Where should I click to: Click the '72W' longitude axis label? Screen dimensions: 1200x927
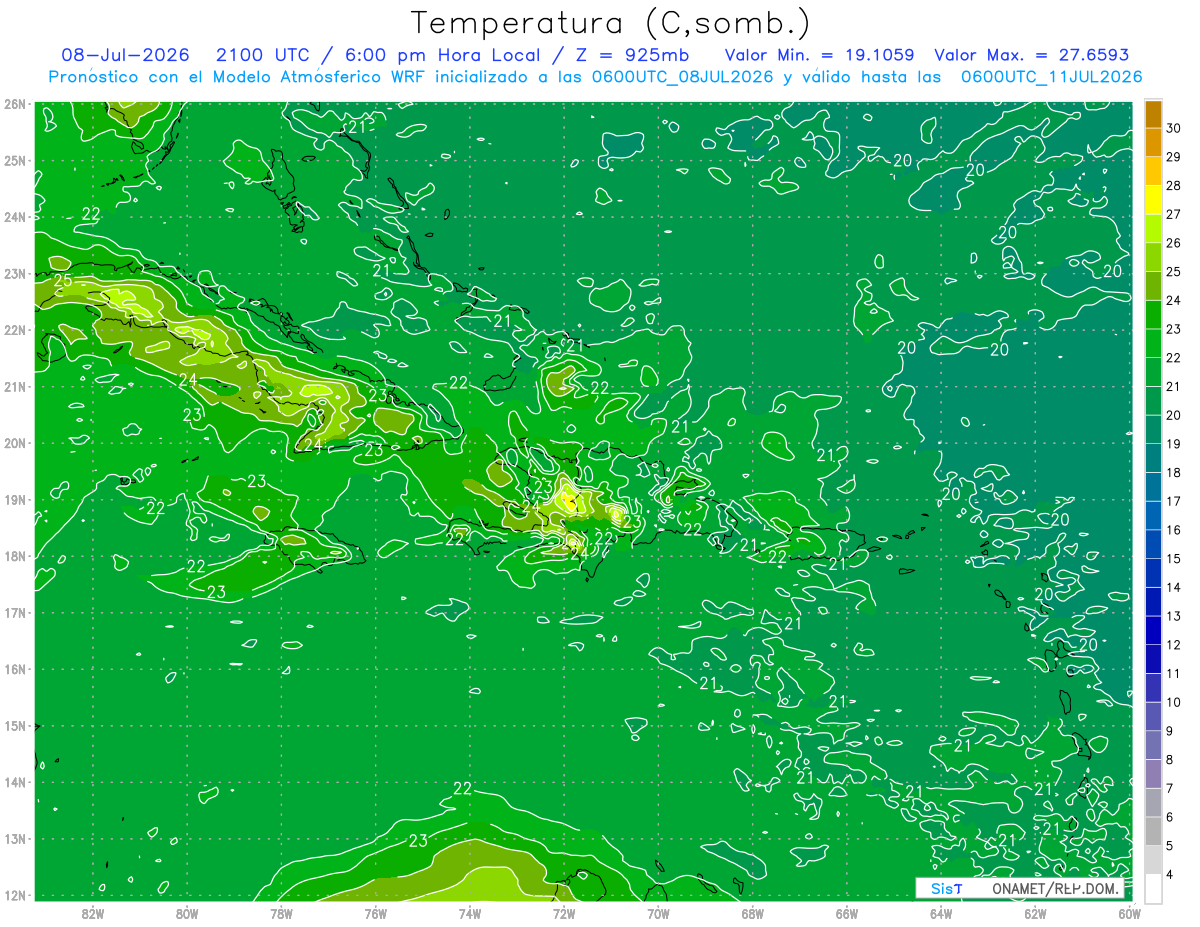[x=564, y=913]
